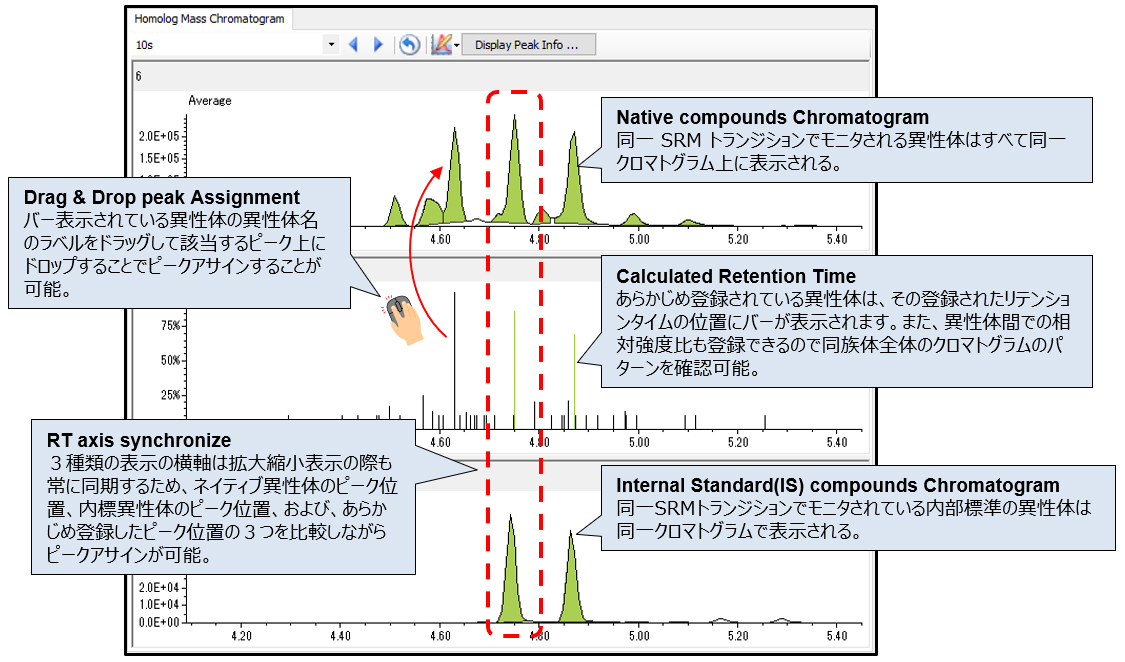This screenshot has width=1125, height=662.
Task: Select the native chromatogram peak inside the red dashed box
Action: [515, 180]
